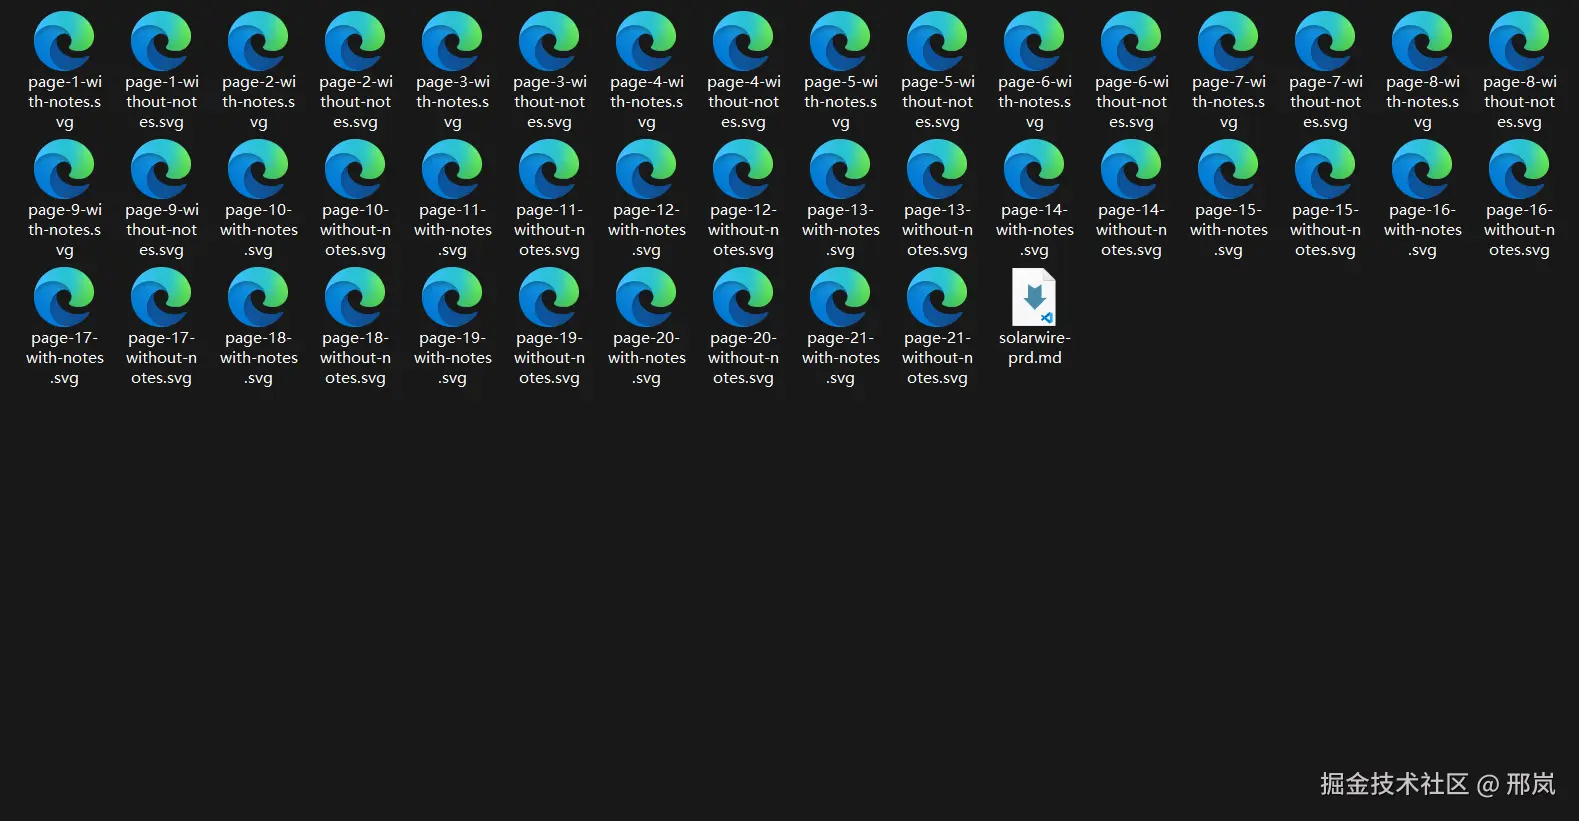Click the page-19-without-notes.svg text label
Viewport: 1579px width, 821px height.
pyautogui.click(x=549, y=358)
